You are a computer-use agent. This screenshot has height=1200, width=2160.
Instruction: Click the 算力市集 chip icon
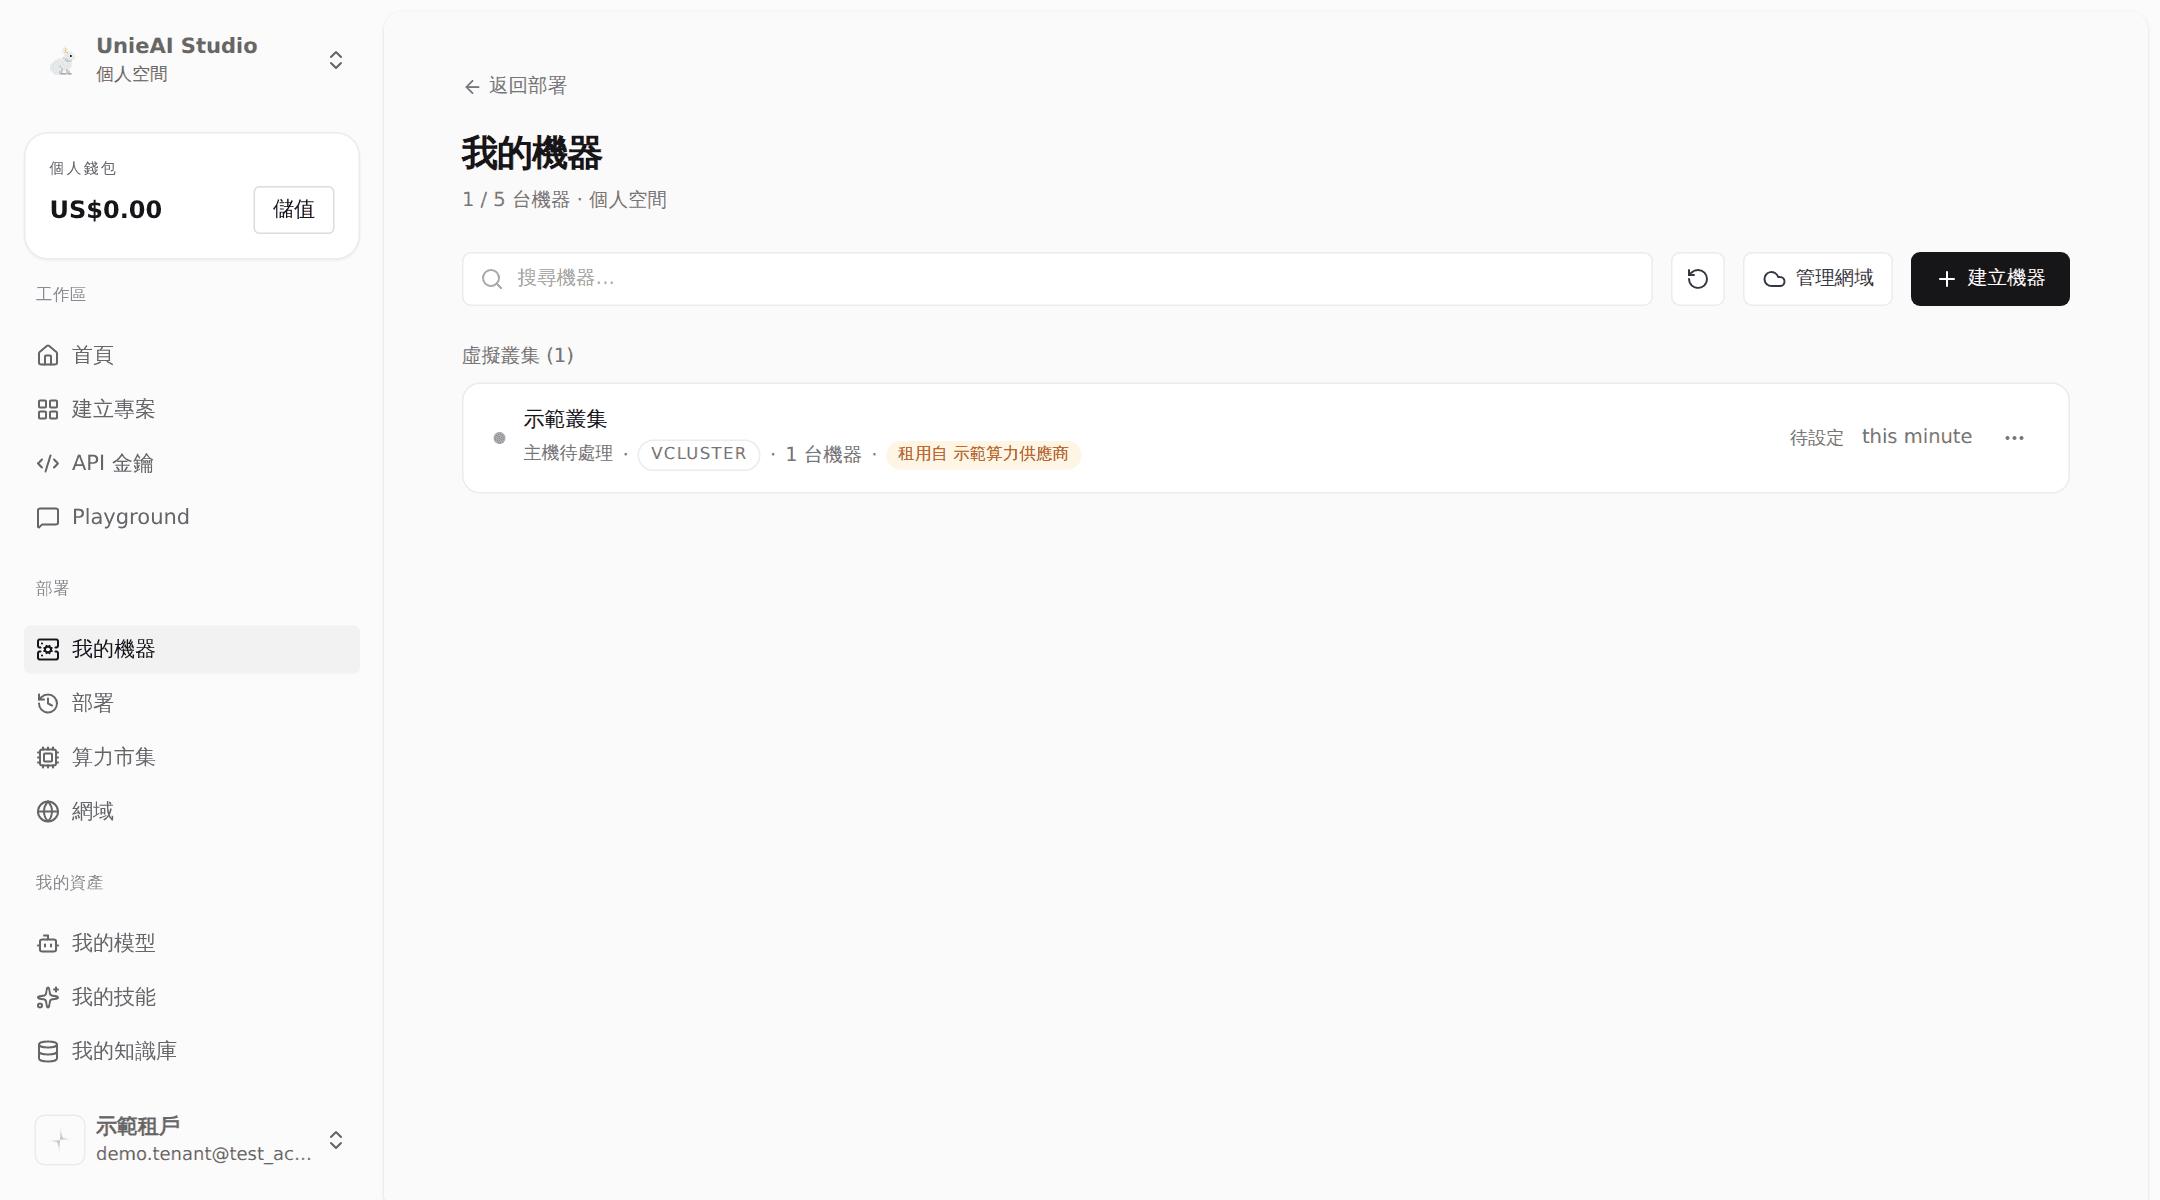[x=48, y=757]
